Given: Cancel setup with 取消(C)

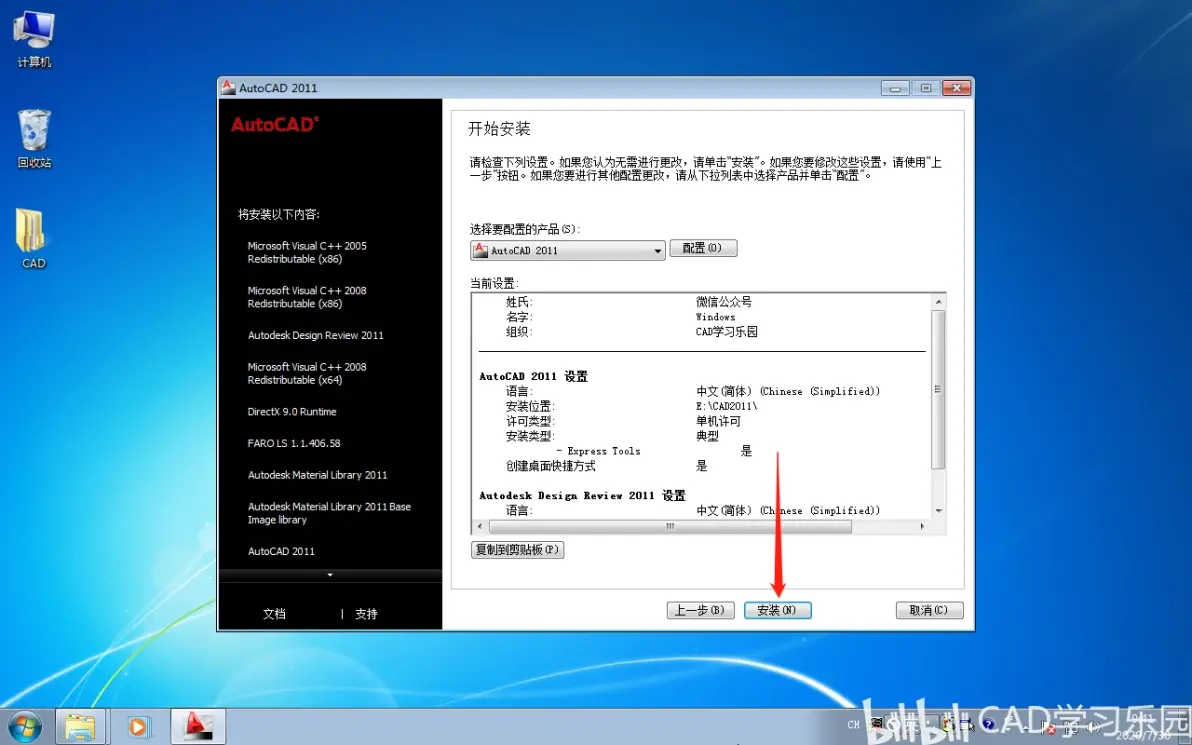Looking at the screenshot, I should (x=929, y=610).
